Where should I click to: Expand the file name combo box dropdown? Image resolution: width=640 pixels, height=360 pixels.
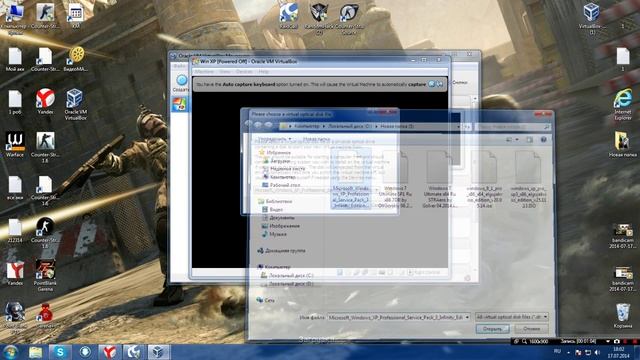click(467, 317)
